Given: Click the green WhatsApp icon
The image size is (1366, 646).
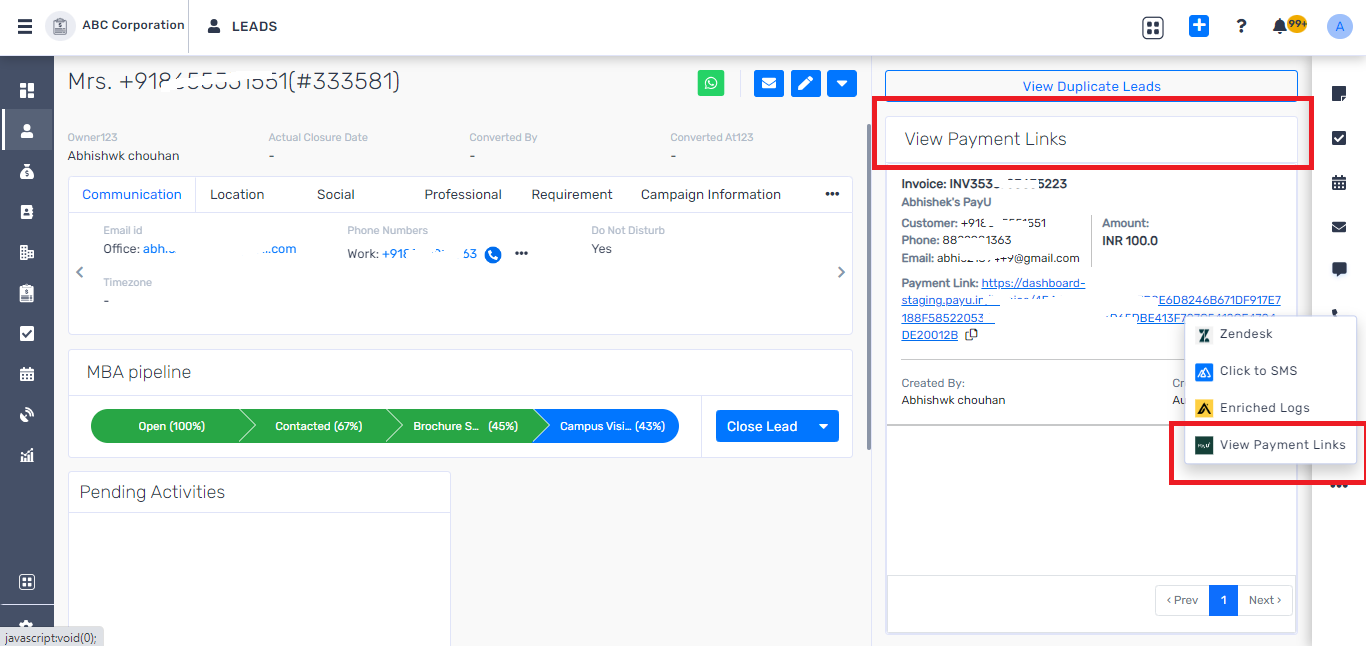Looking at the screenshot, I should point(711,83).
